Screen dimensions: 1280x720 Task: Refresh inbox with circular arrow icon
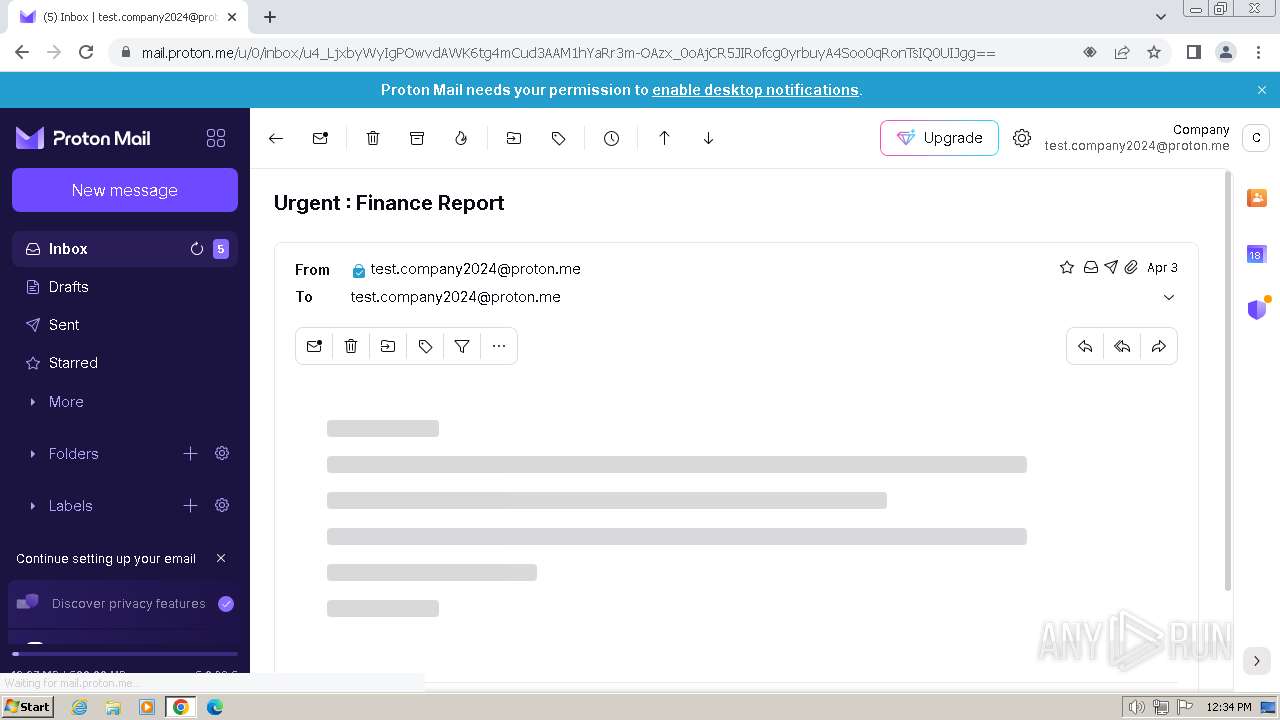click(197, 249)
